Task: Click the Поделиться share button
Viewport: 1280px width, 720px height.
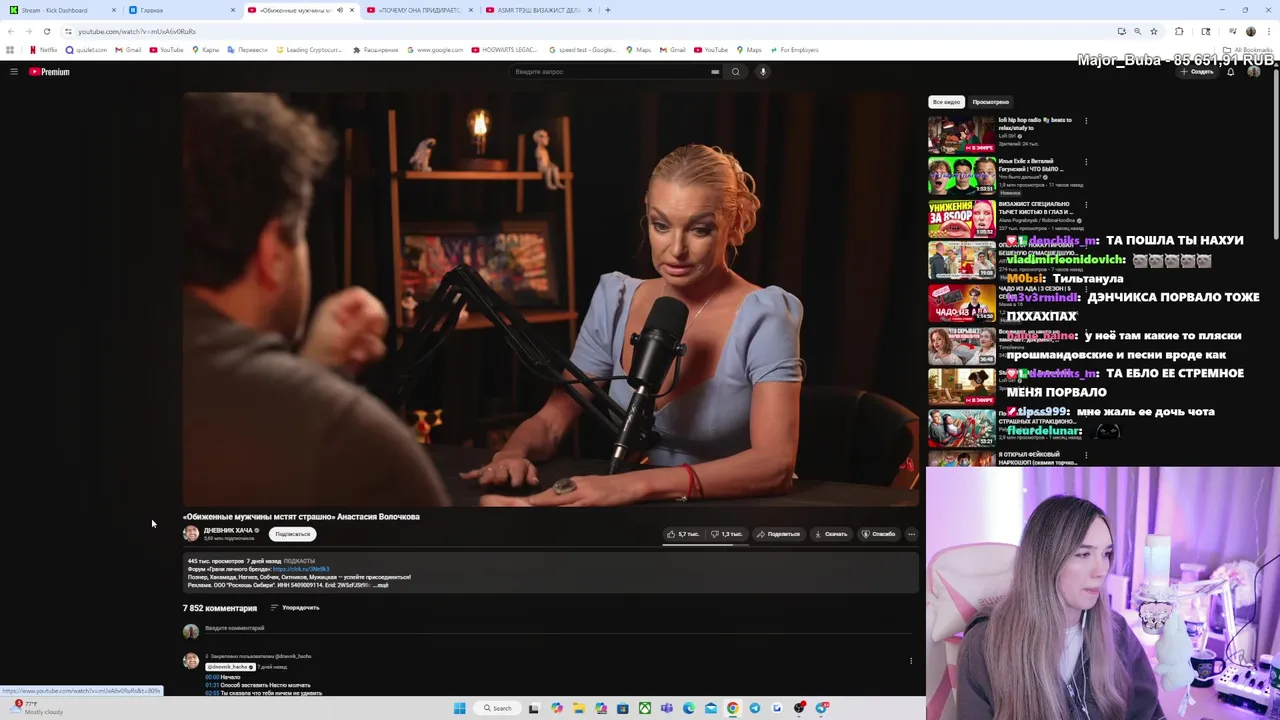Action: [778, 534]
